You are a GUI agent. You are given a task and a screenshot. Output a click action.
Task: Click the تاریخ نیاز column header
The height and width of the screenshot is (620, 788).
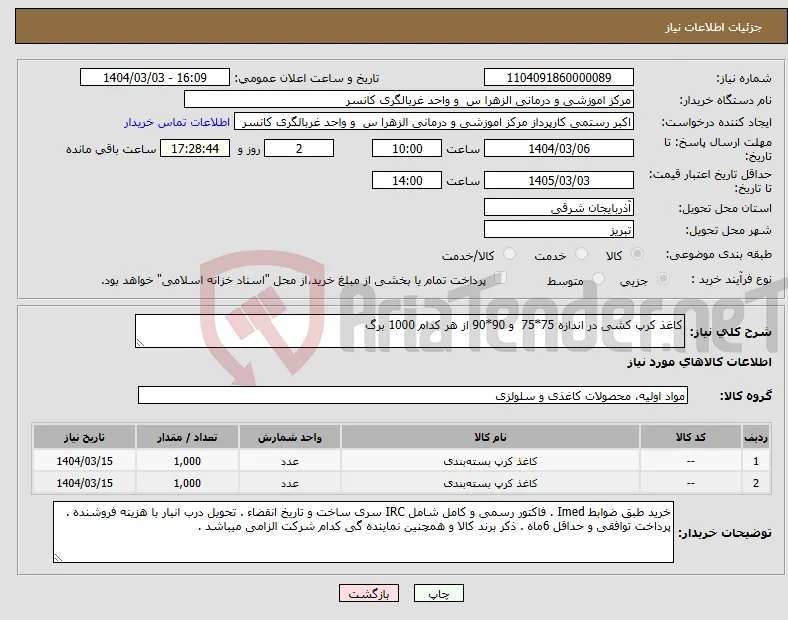84,437
